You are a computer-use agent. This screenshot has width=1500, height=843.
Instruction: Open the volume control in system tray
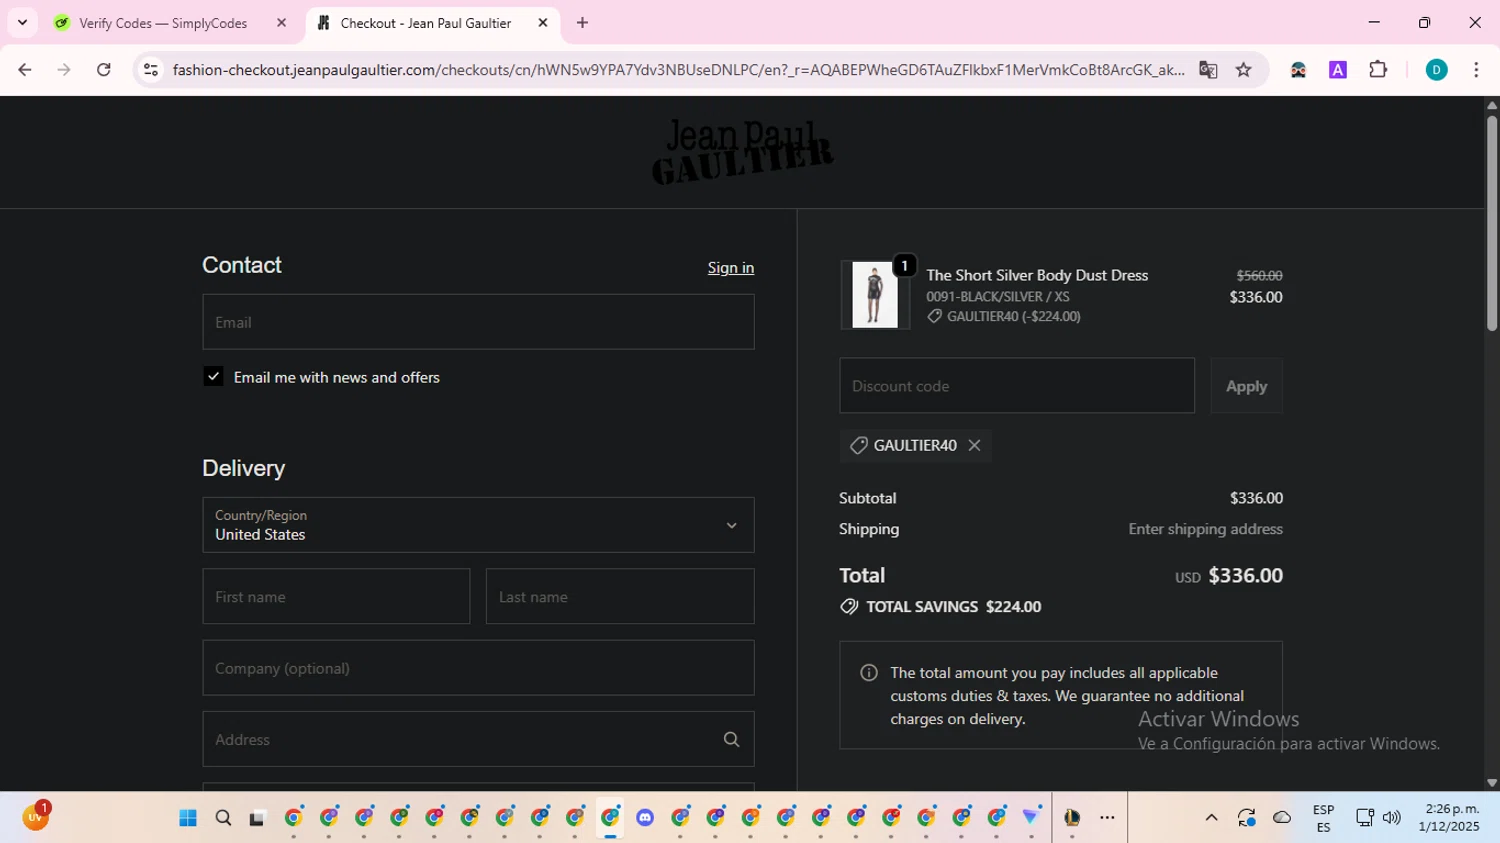pos(1391,818)
